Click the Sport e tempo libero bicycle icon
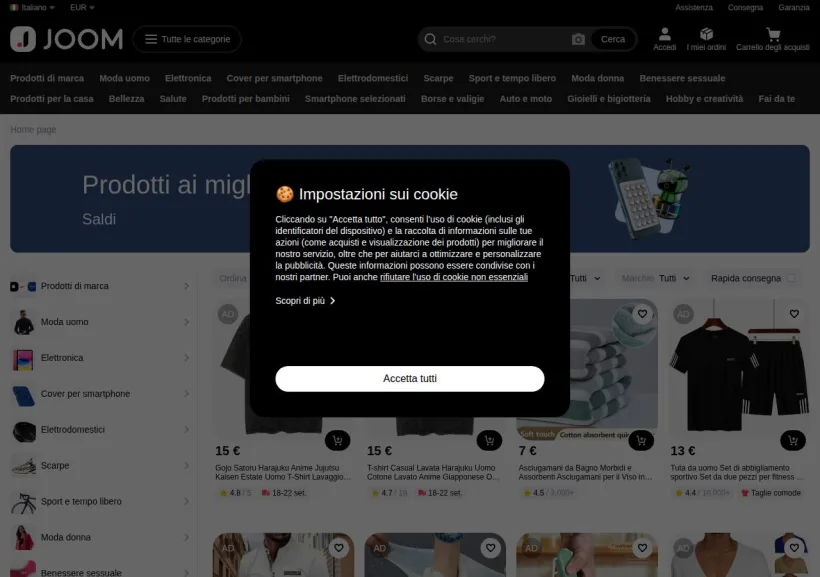 click(x=24, y=502)
